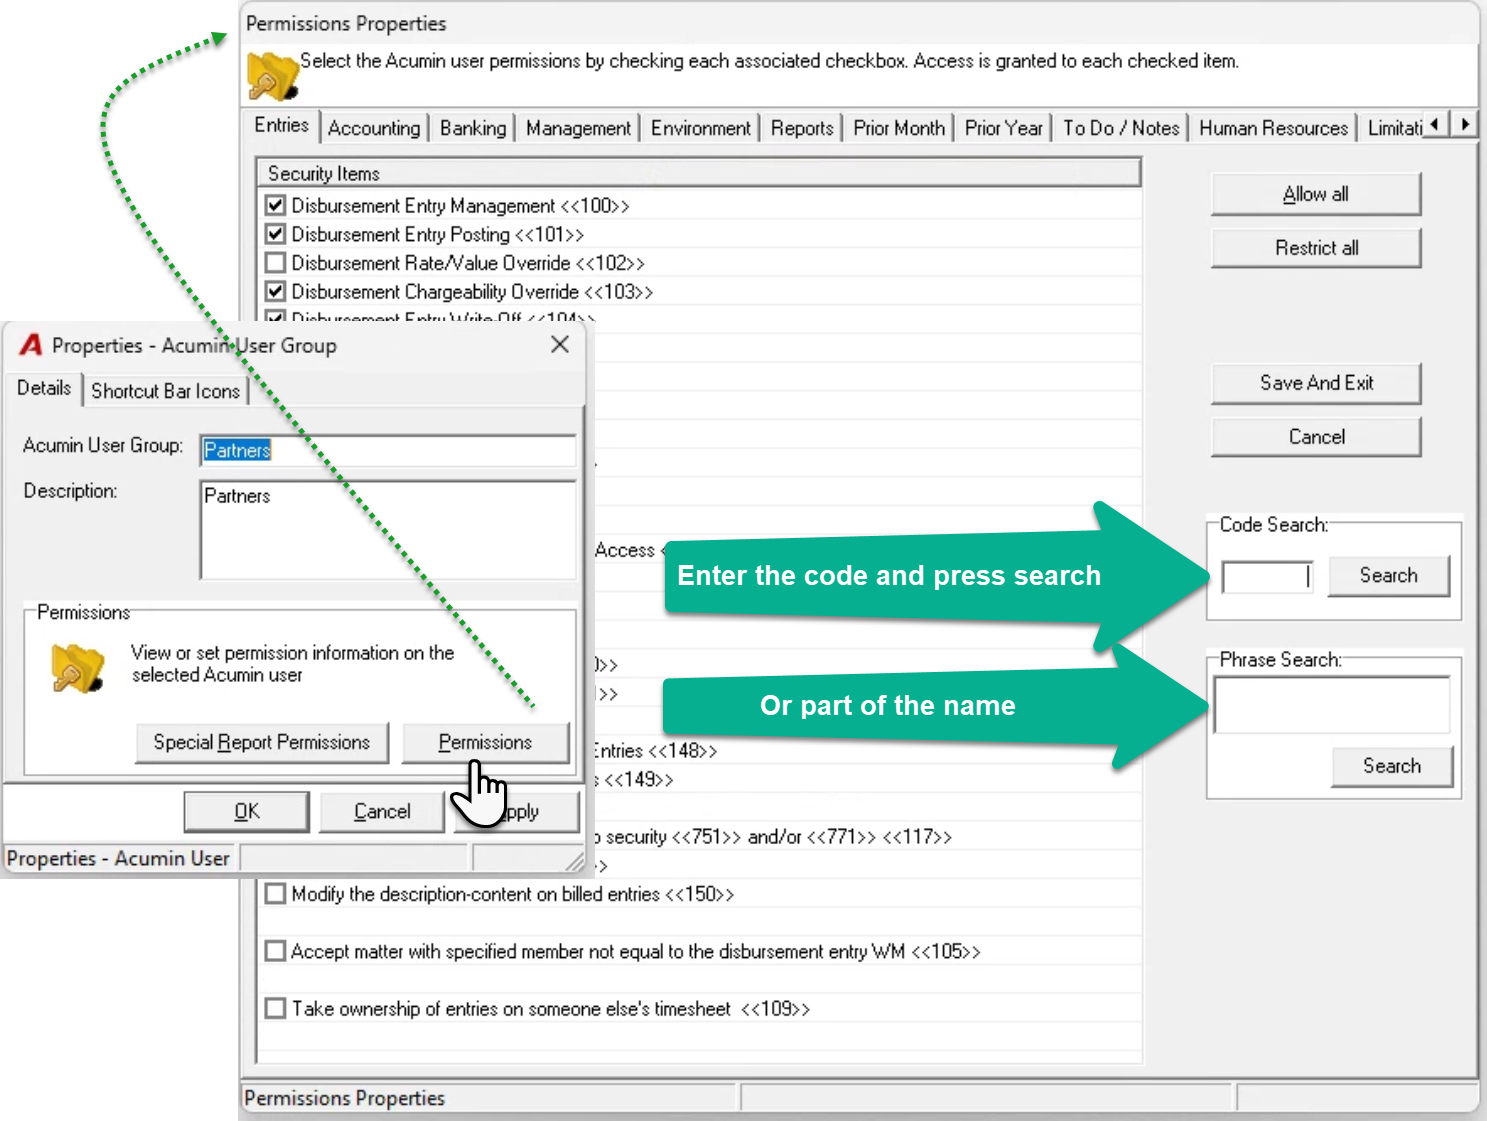
Task: Uncheck Disbursement Entry Posting <<101>>
Action: coord(276,234)
